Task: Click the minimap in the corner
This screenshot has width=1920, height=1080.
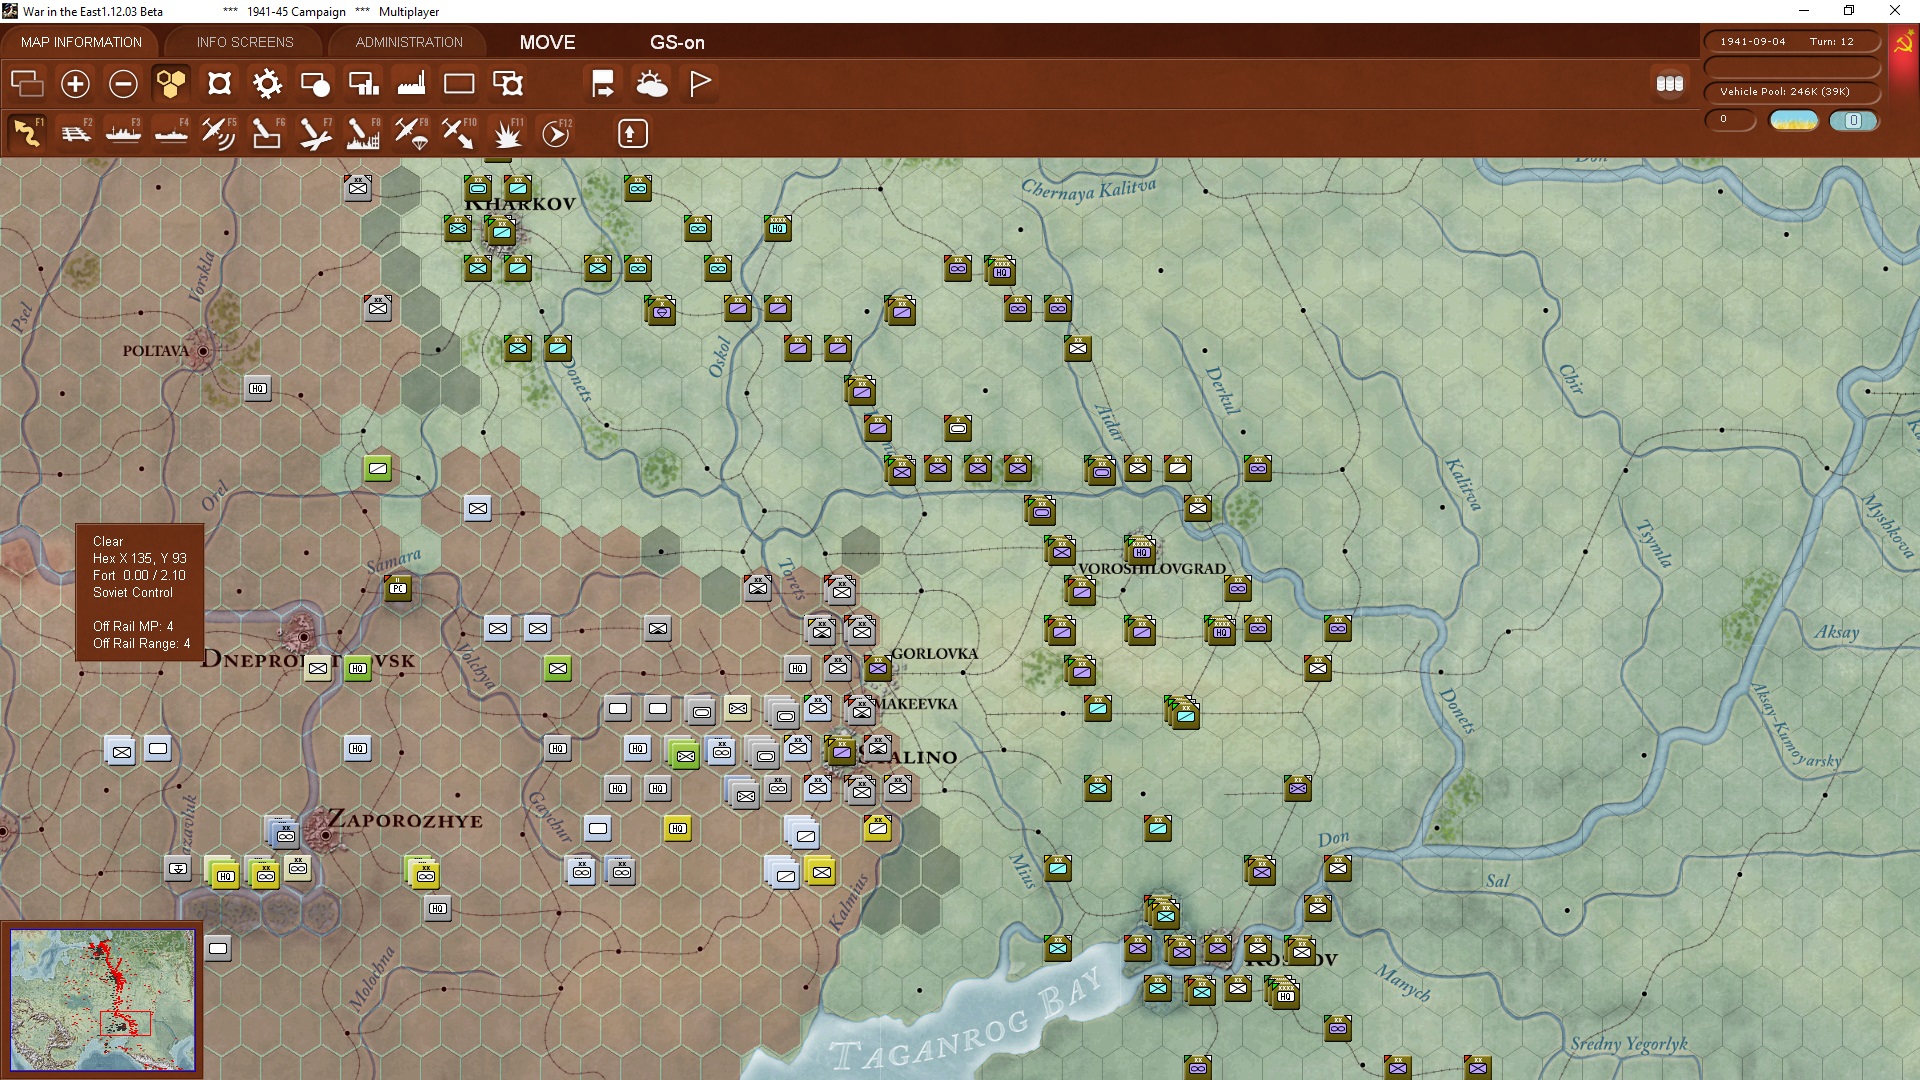Action: pyautogui.click(x=102, y=999)
